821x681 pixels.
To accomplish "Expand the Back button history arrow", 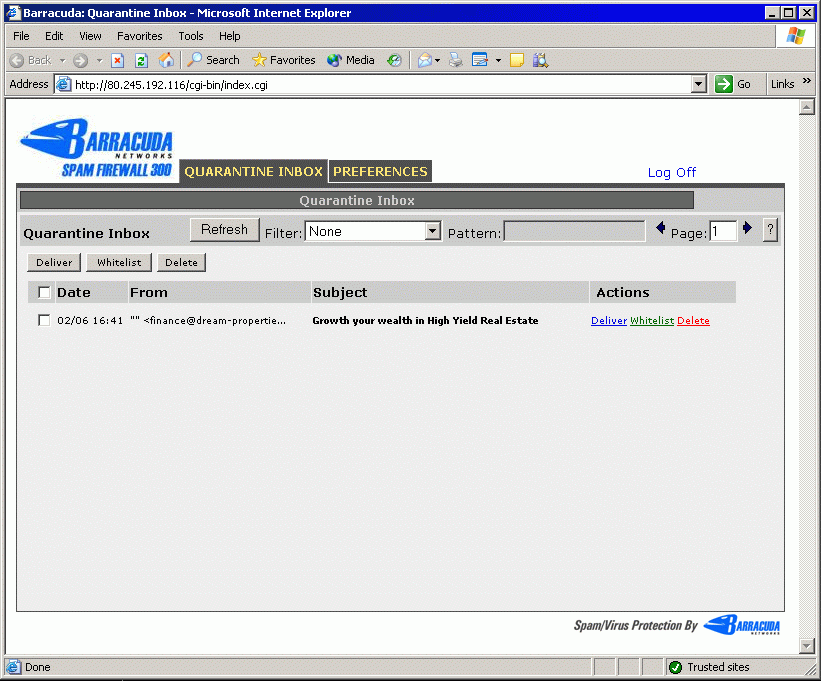I will [60, 60].
